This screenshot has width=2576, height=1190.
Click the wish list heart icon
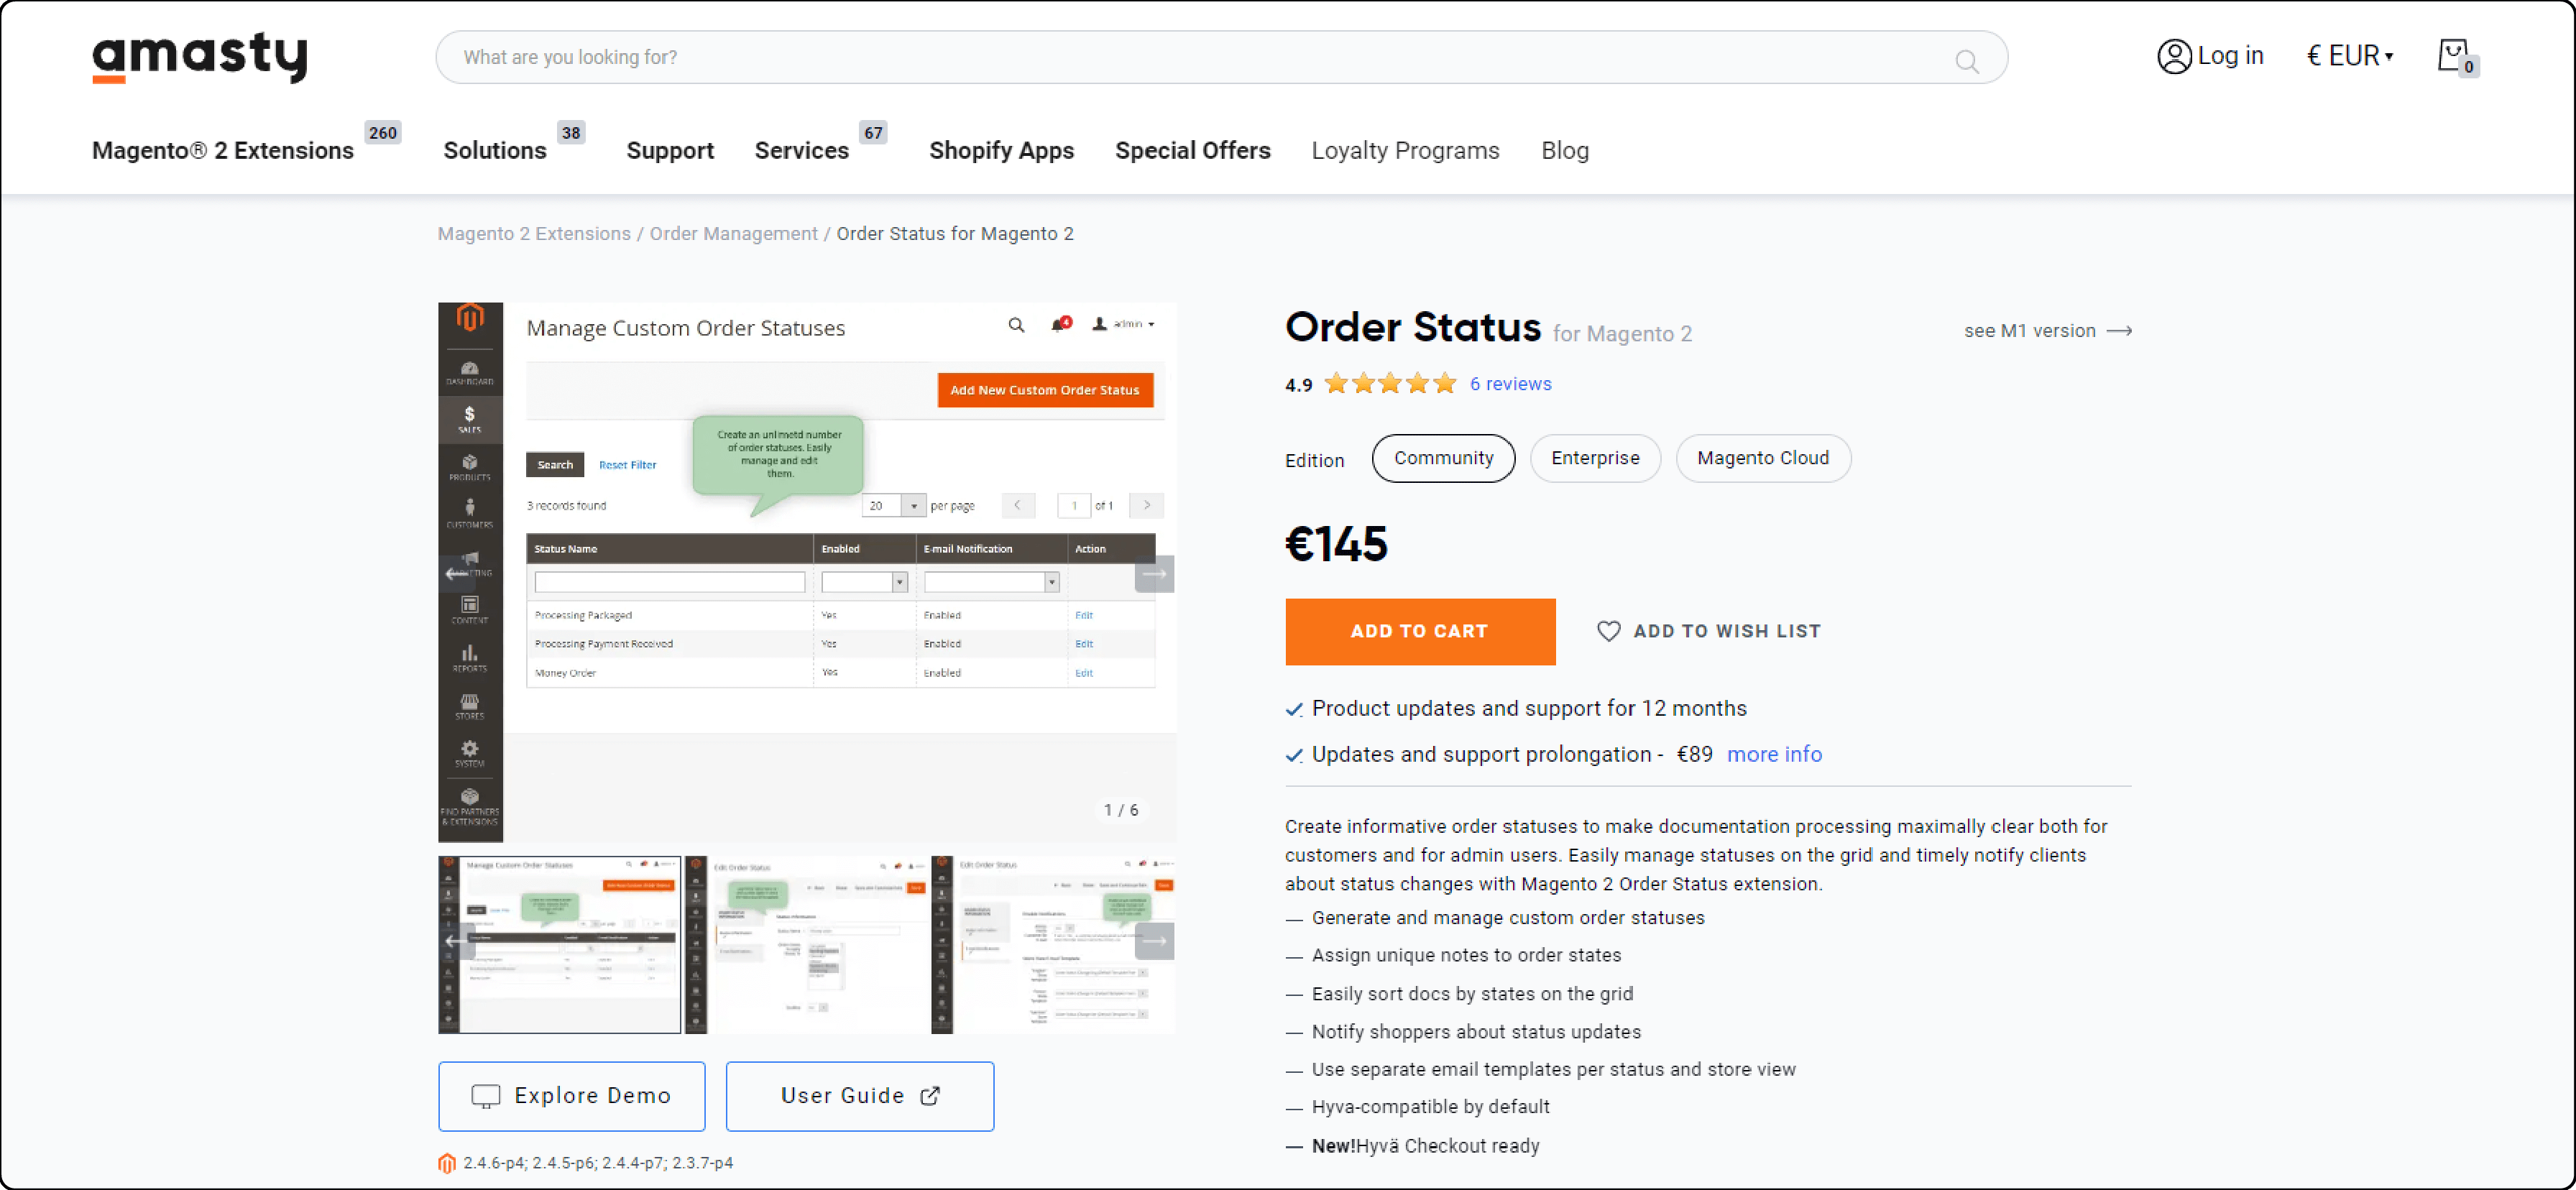click(x=1608, y=631)
